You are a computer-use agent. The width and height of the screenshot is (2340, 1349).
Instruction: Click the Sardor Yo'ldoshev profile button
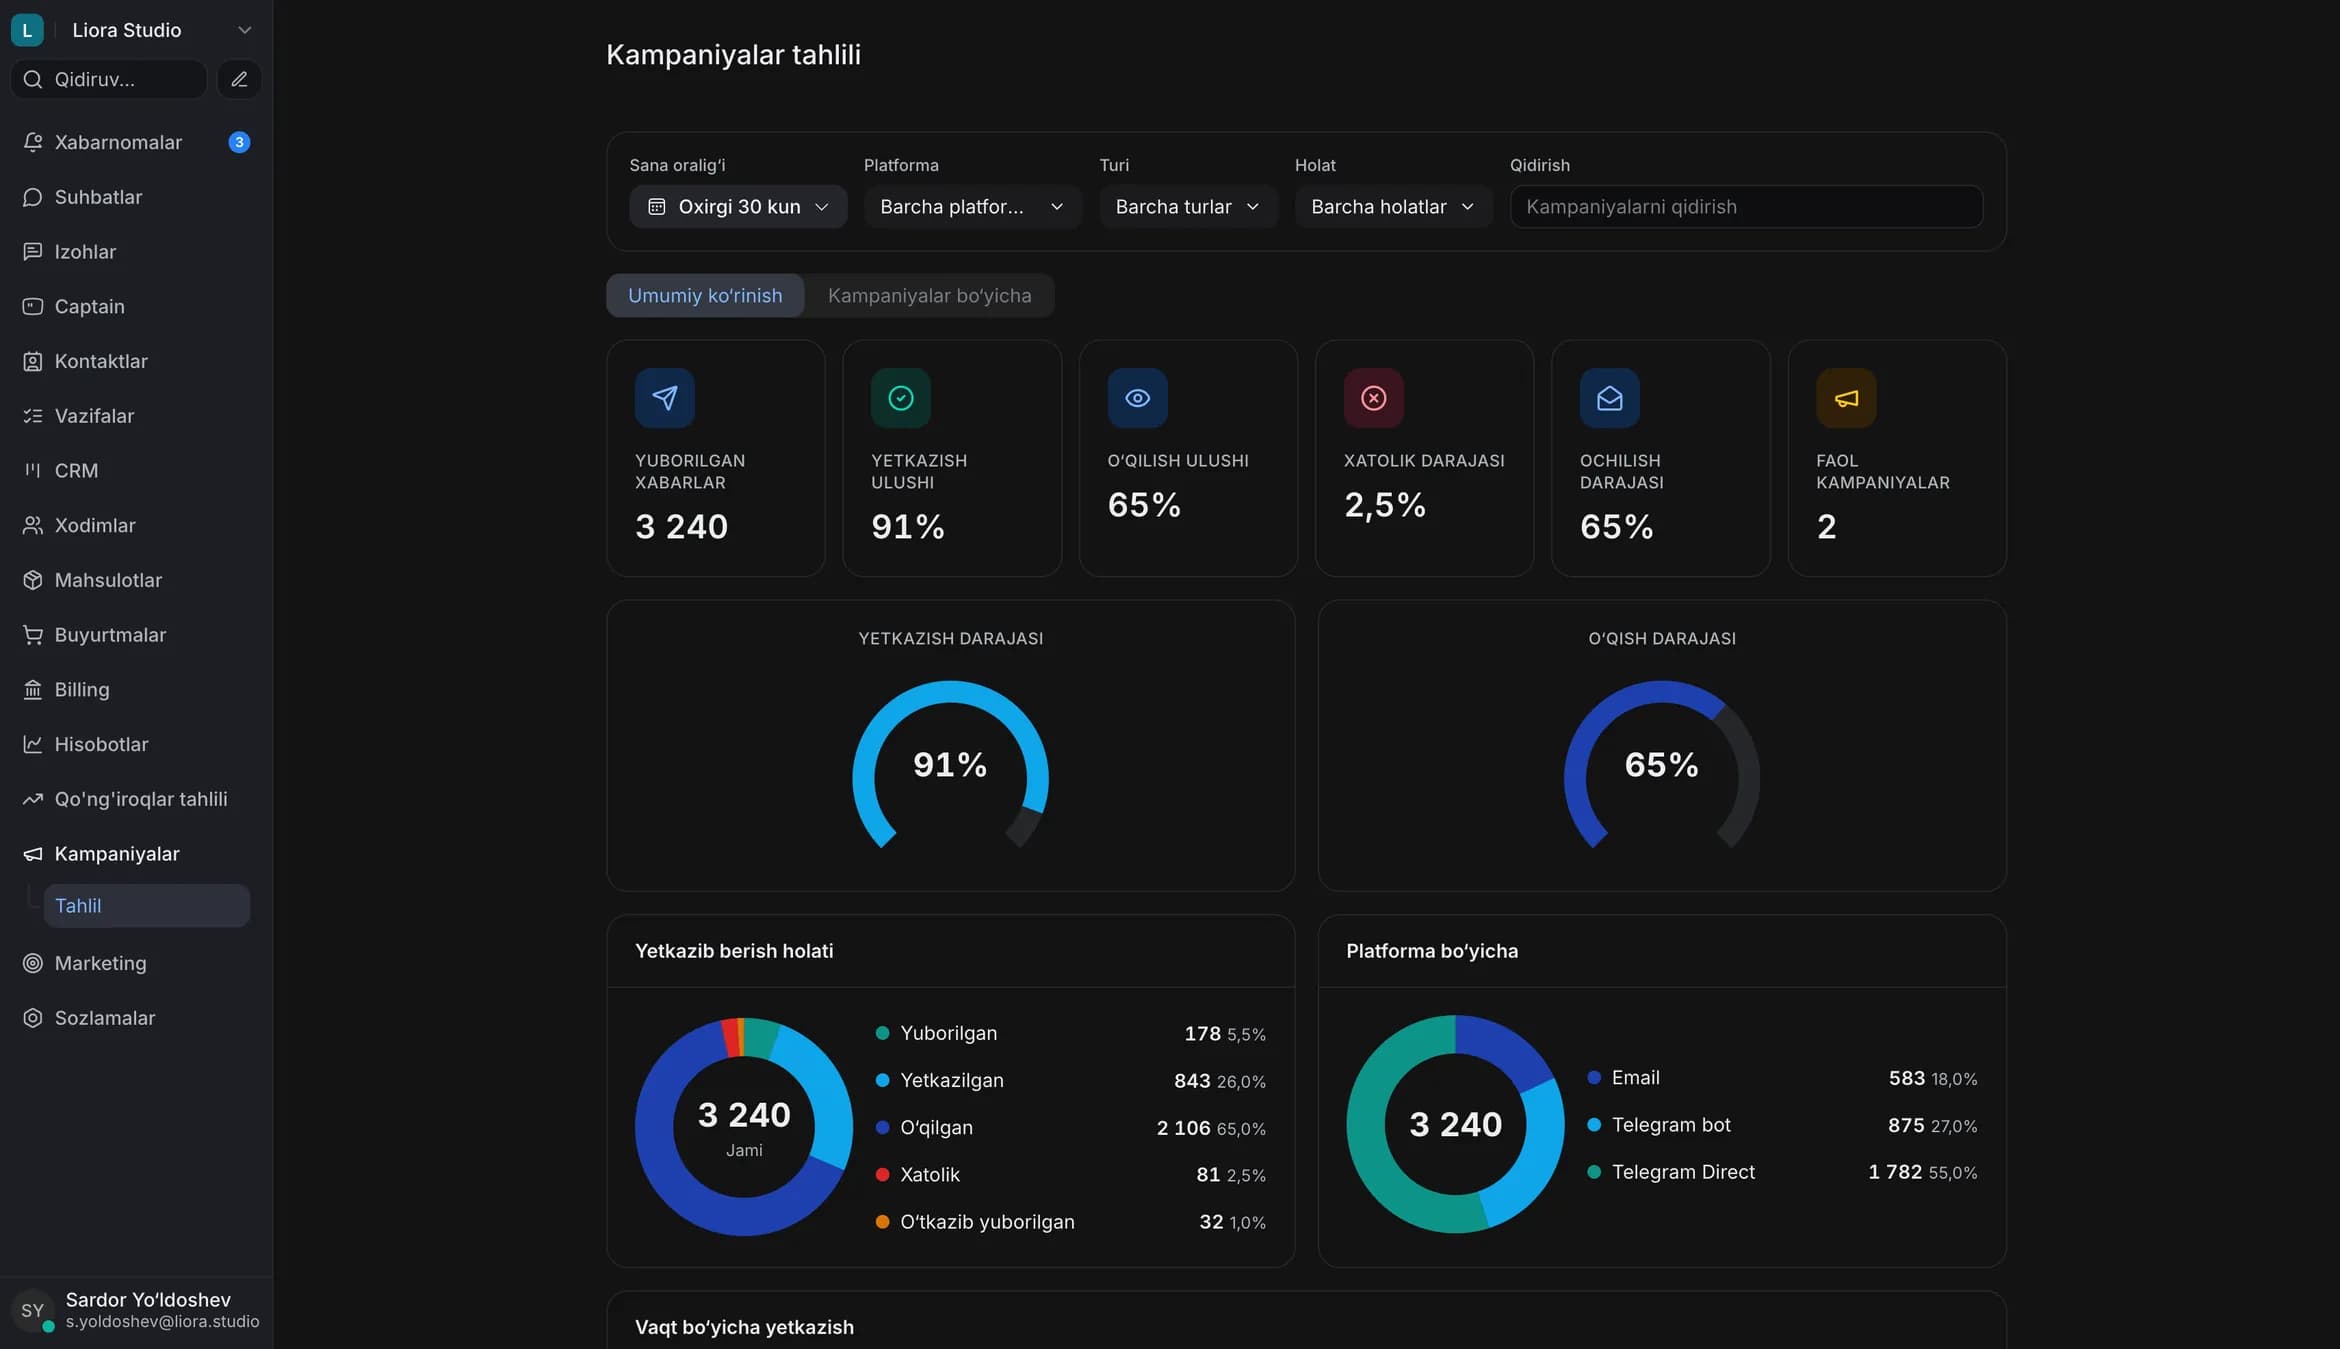(136, 1310)
